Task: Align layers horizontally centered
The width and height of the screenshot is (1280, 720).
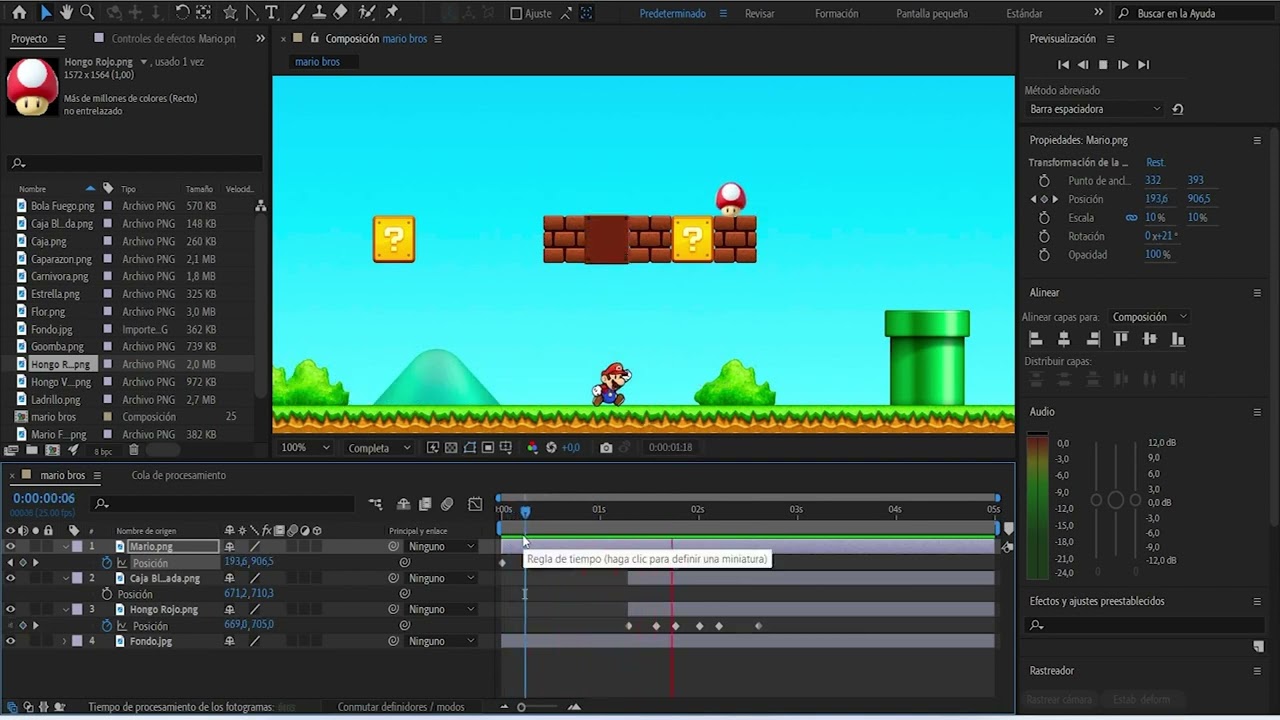Action: (1064, 340)
